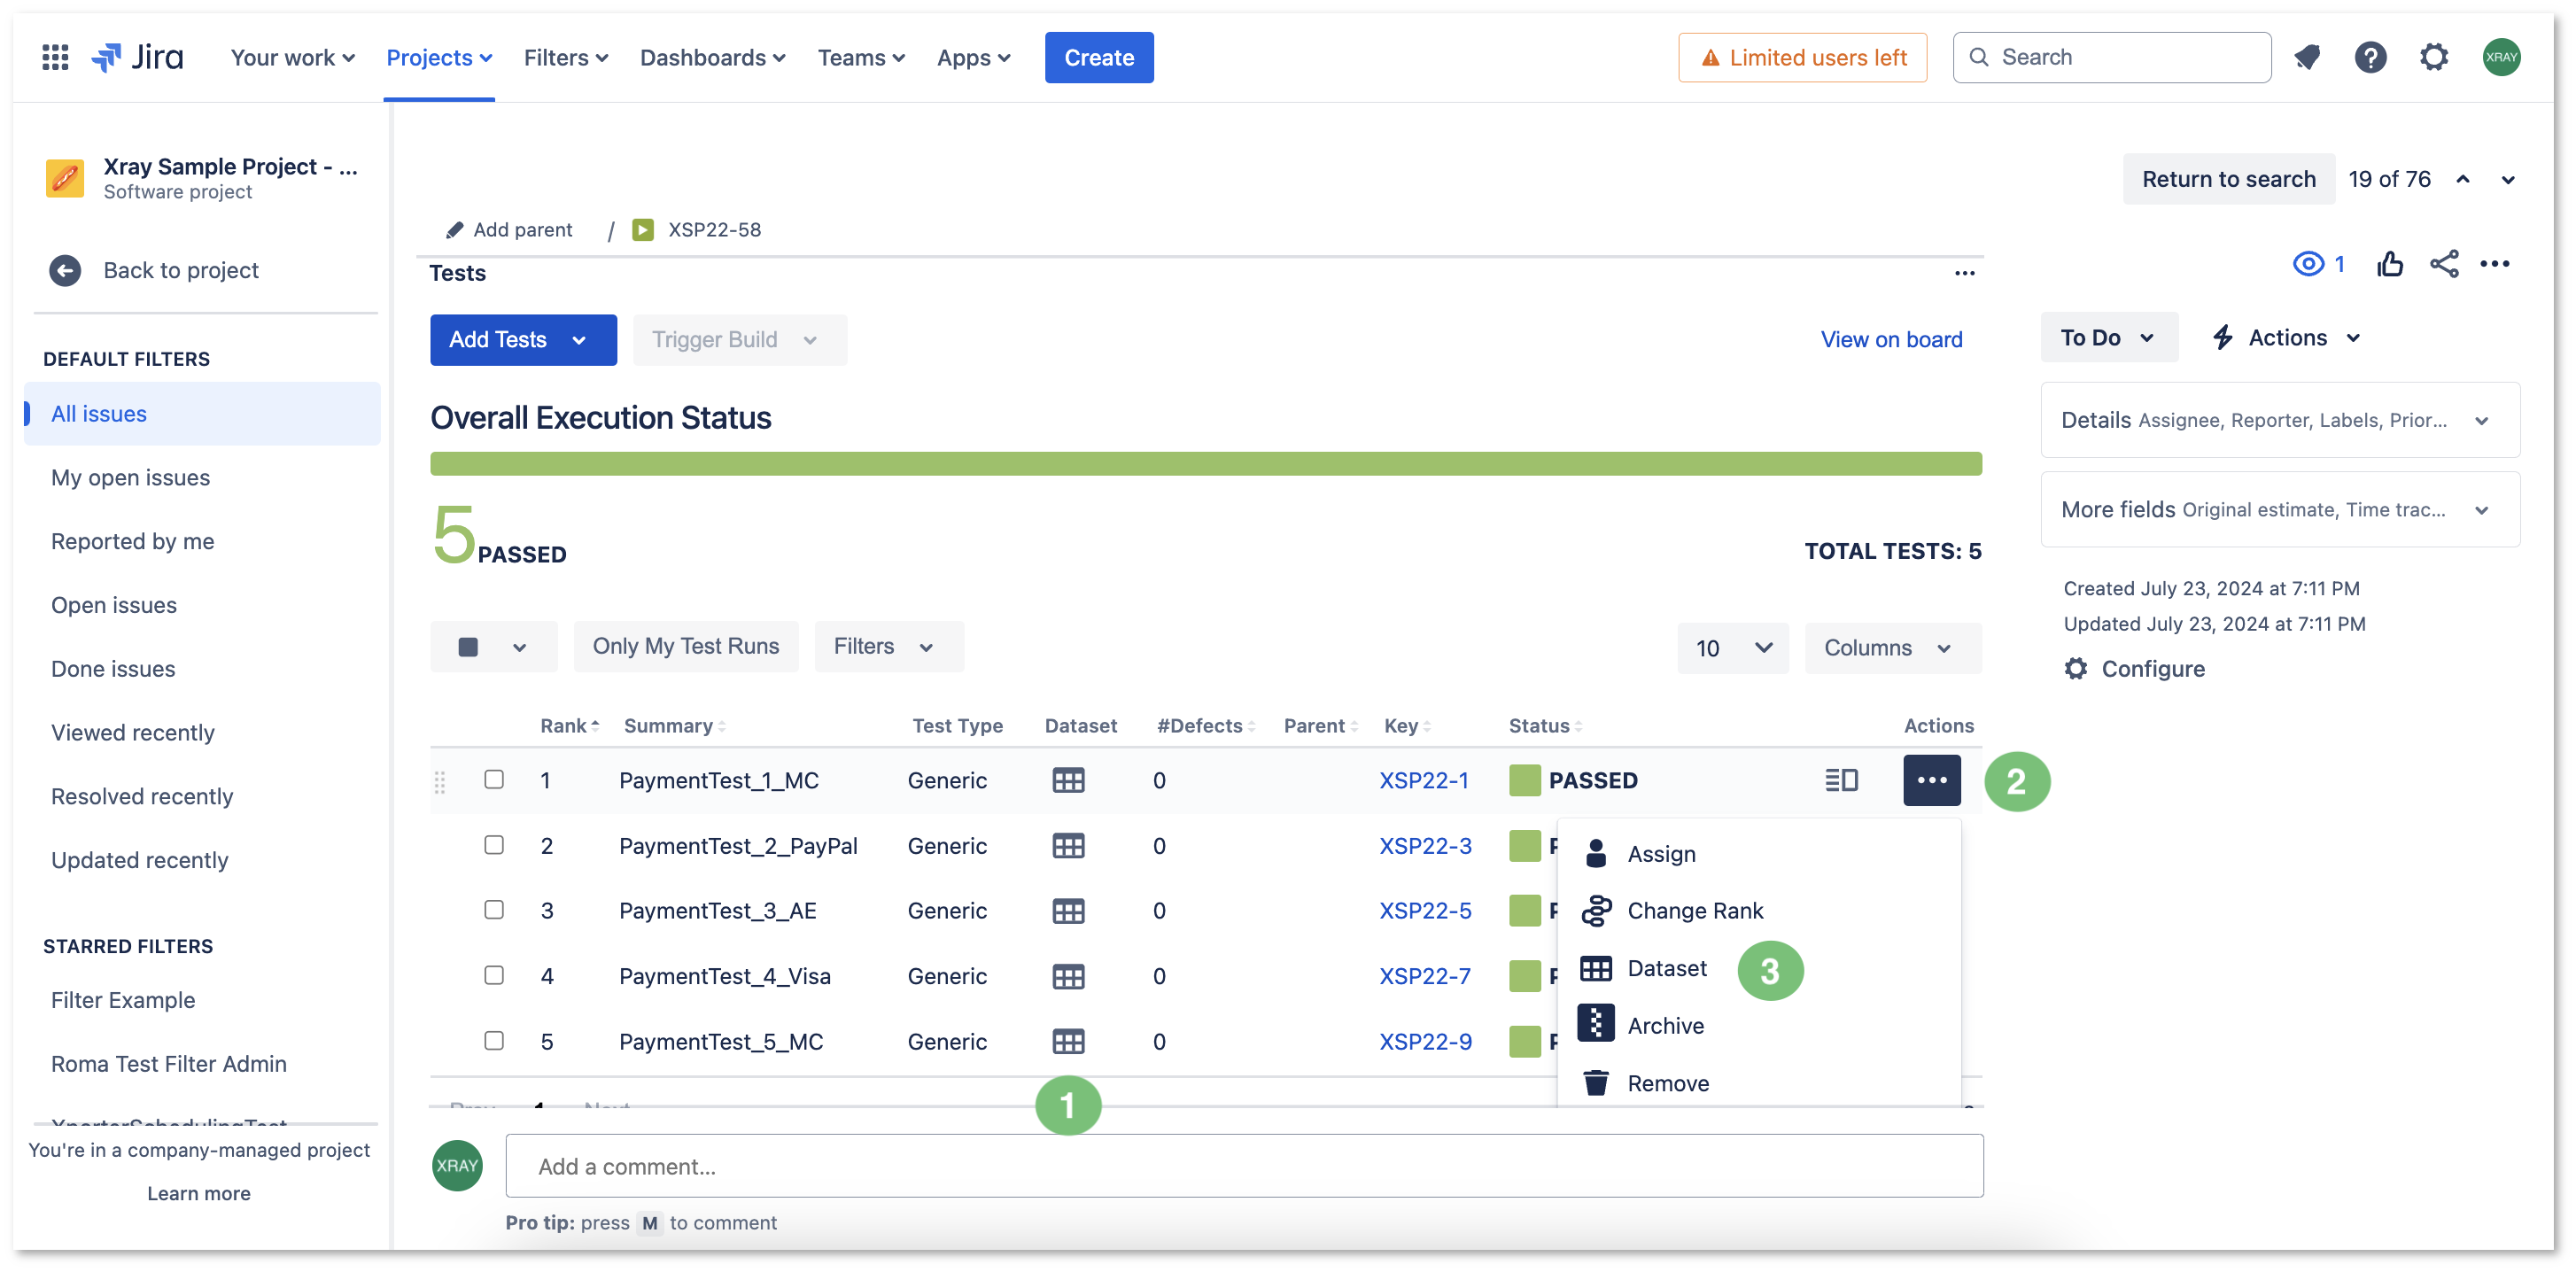Click the Add a comment field

[x=1244, y=1166]
